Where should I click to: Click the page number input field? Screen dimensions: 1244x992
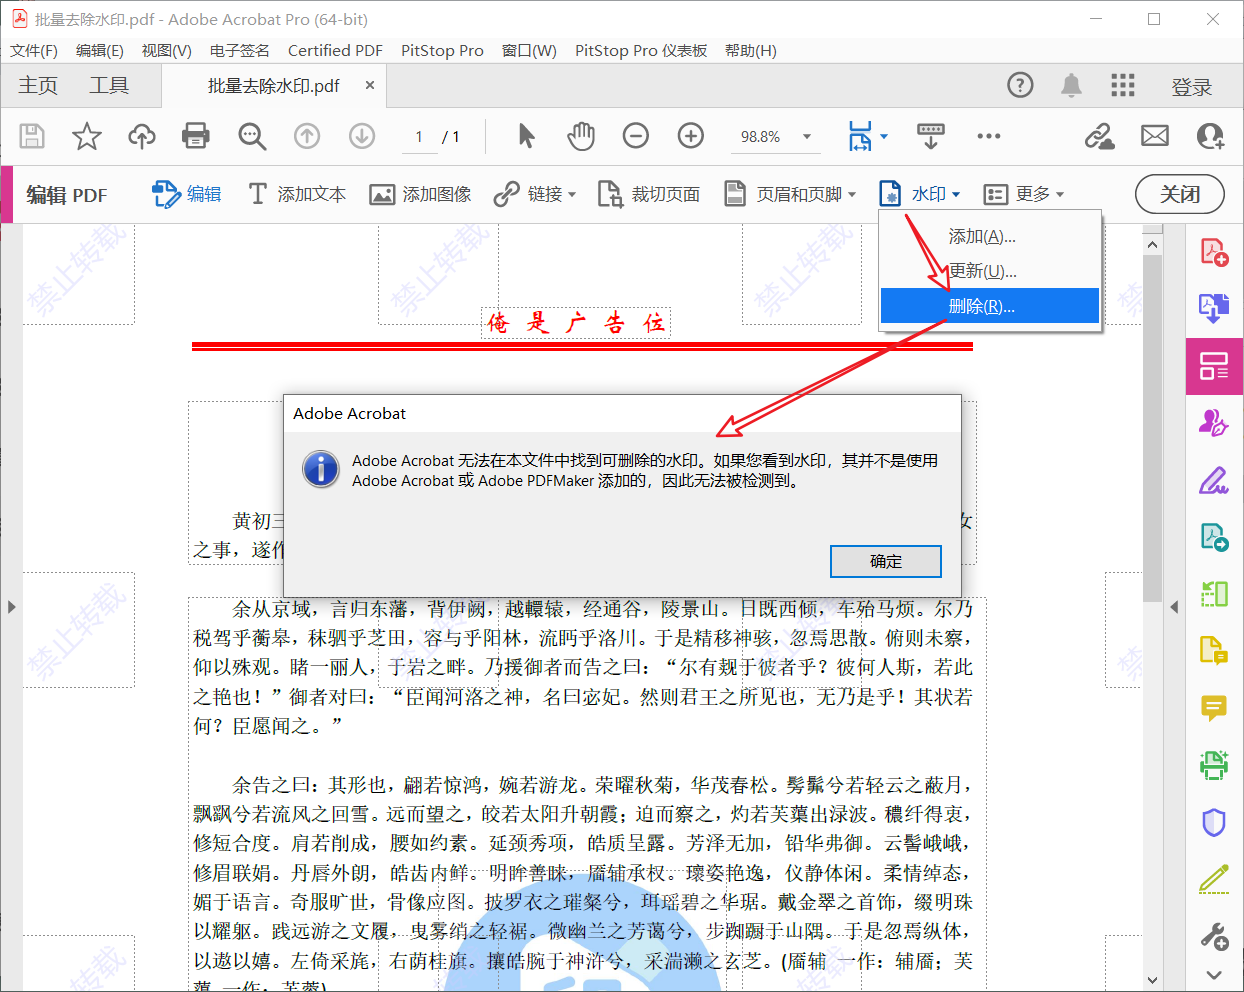tap(418, 137)
